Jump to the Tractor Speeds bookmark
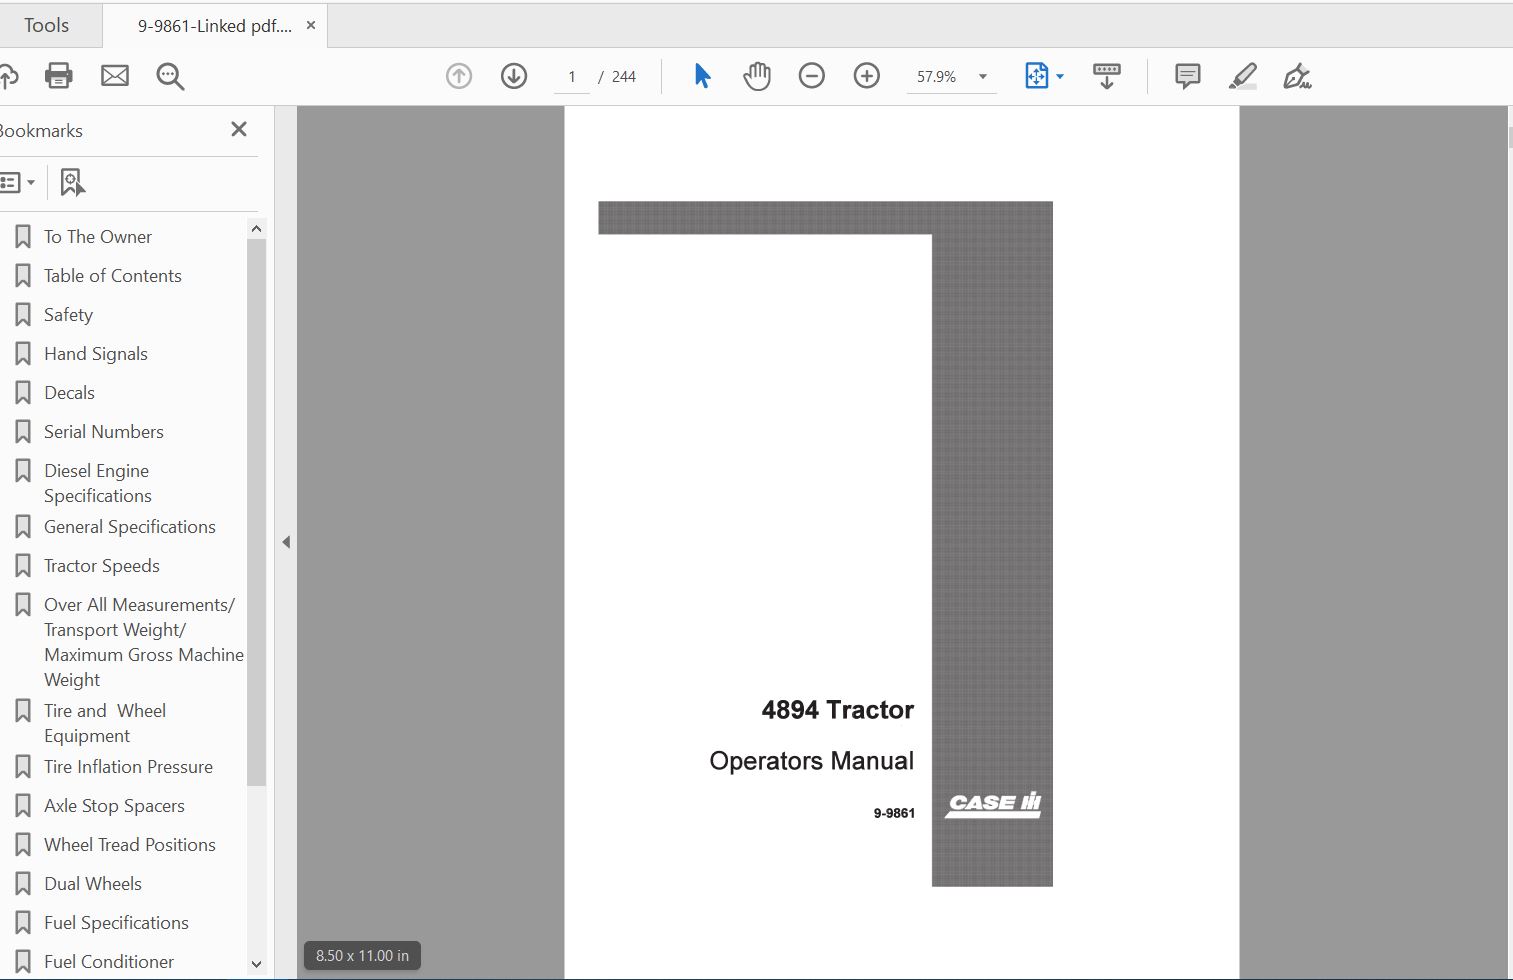Screen dimensions: 1513x980 click(102, 566)
